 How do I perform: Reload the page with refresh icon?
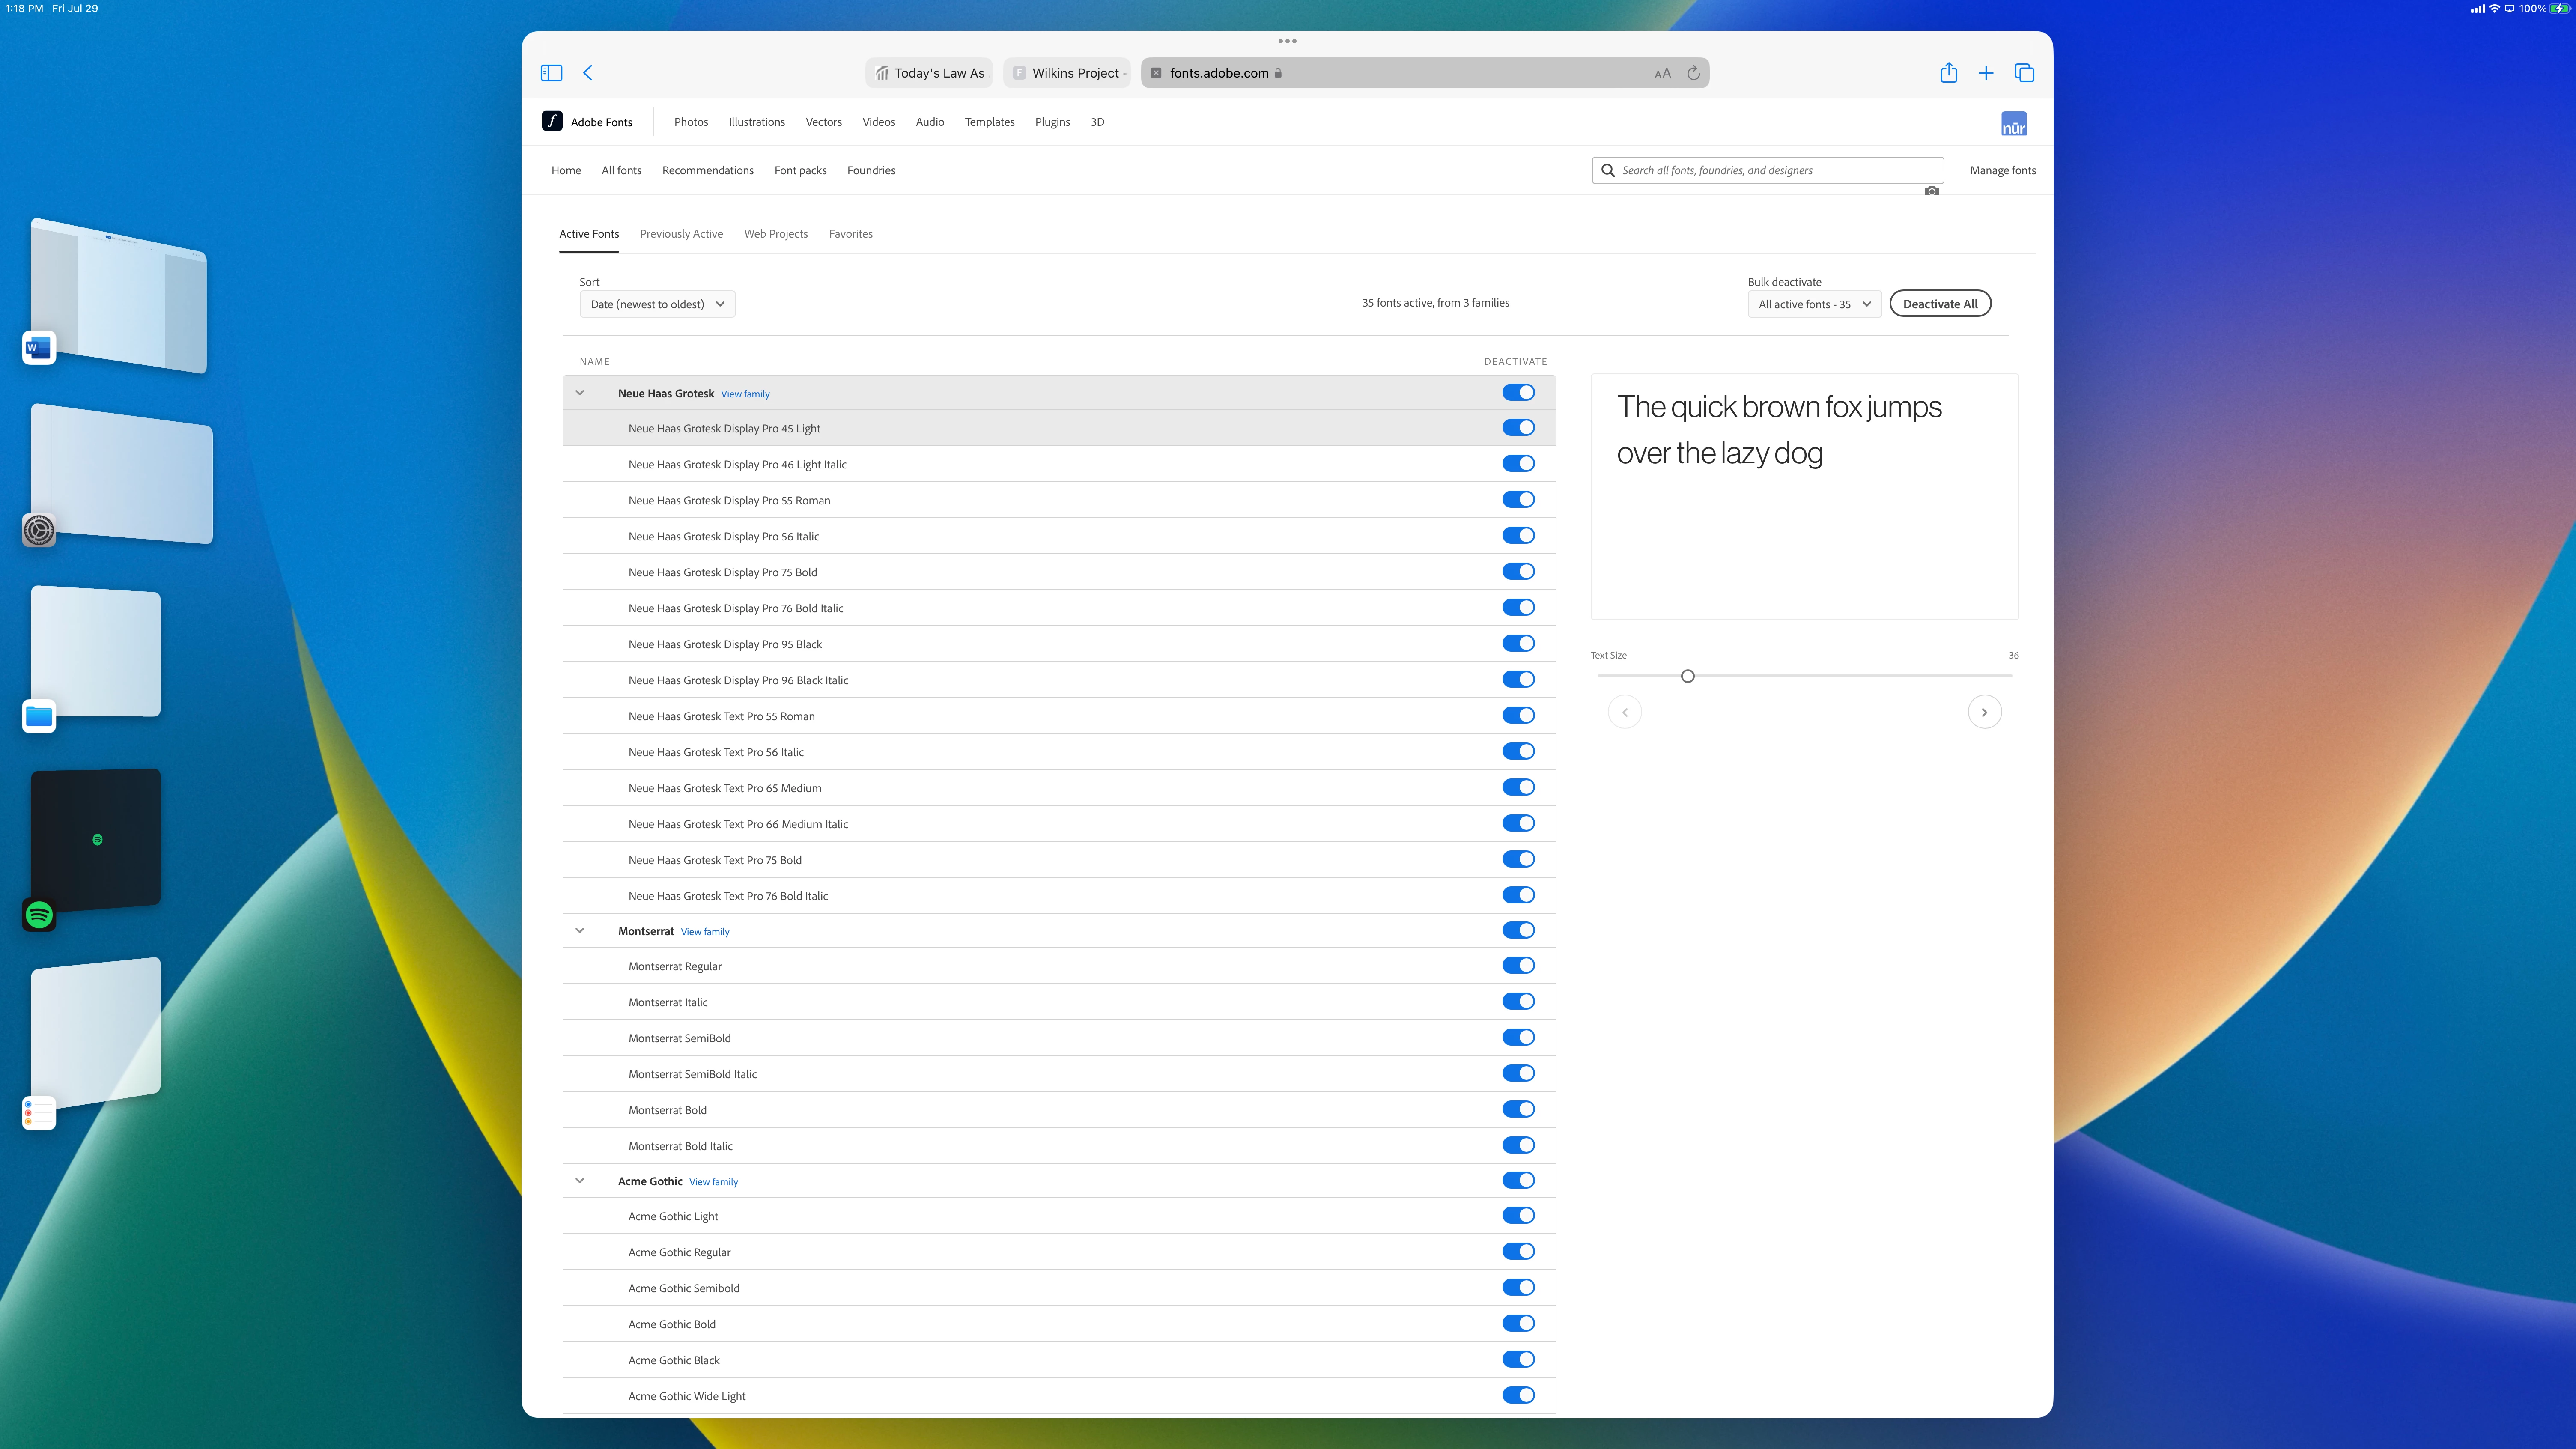coord(1693,73)
